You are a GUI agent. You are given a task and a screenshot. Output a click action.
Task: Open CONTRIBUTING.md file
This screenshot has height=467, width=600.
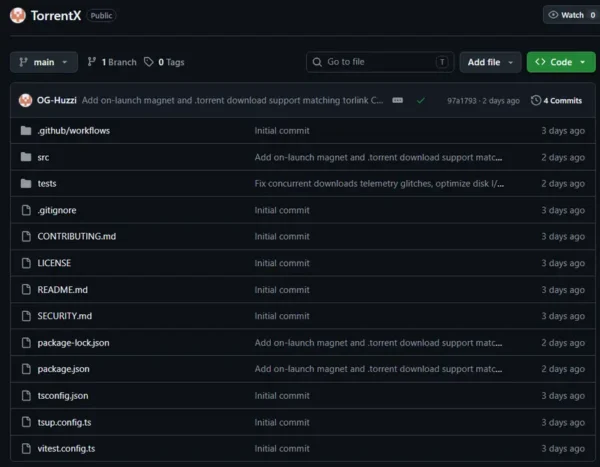pos(77,237)
